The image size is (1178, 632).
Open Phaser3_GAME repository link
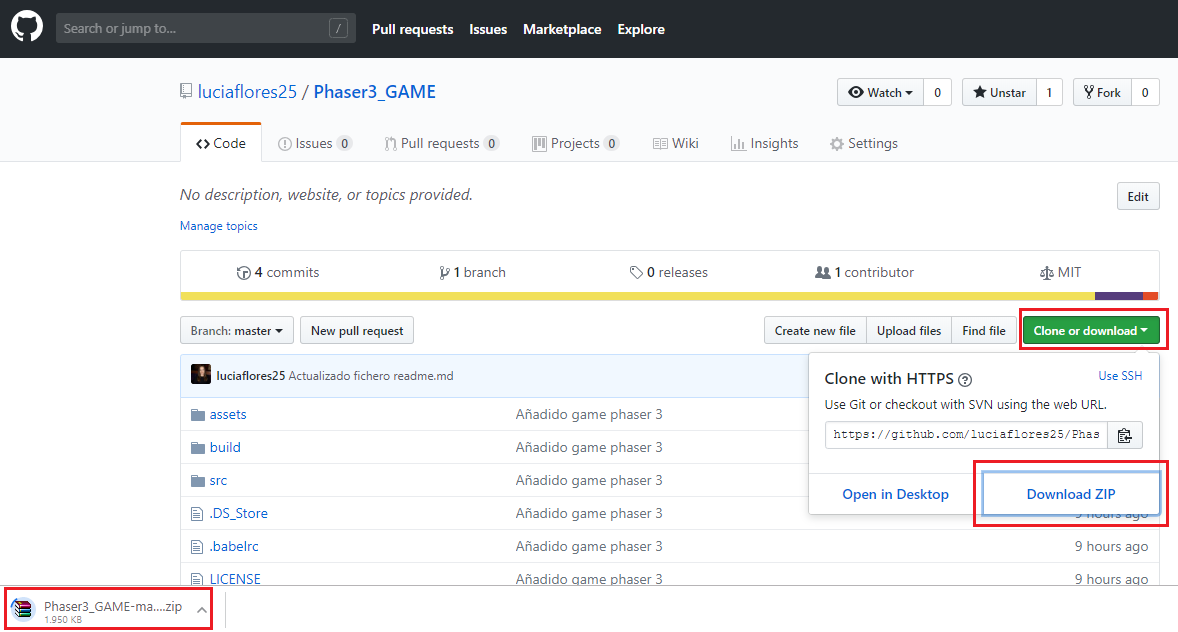click(x=374, y=92)
